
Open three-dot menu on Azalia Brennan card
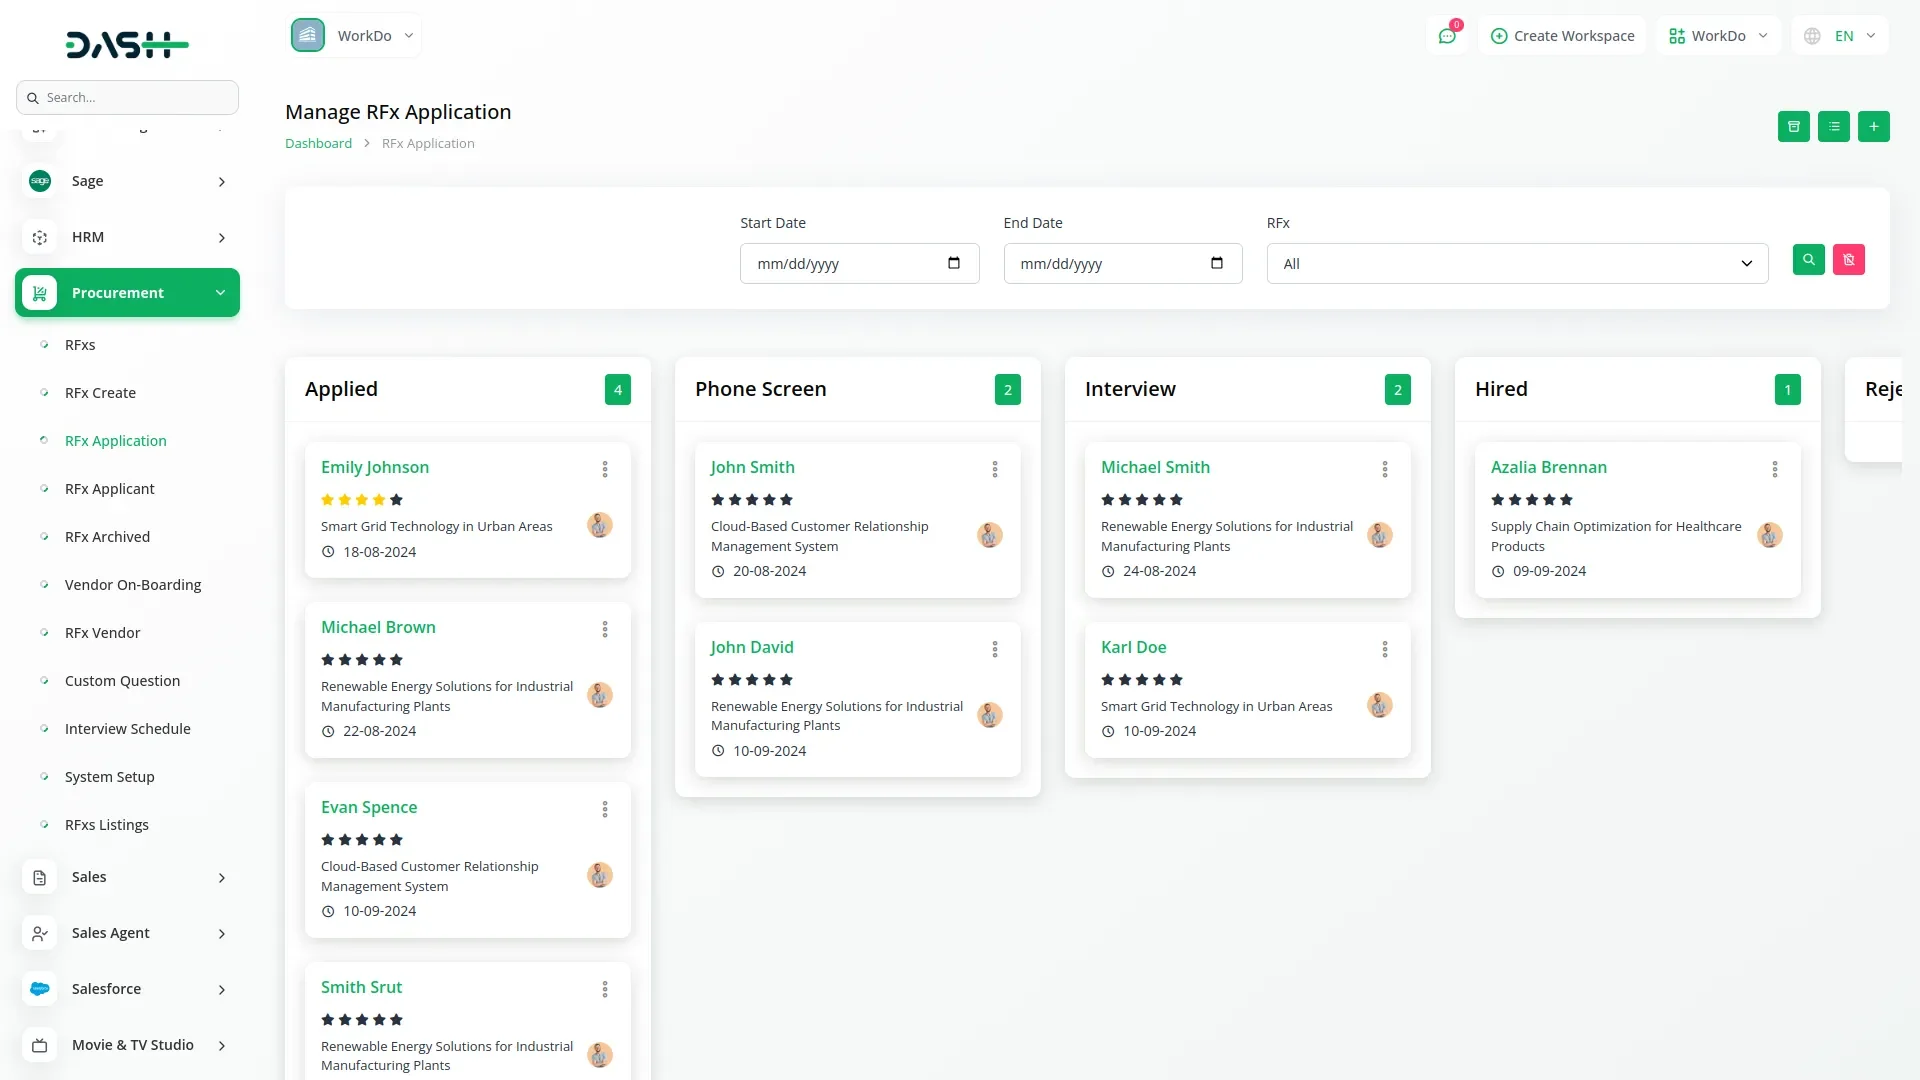[1774, 469]
